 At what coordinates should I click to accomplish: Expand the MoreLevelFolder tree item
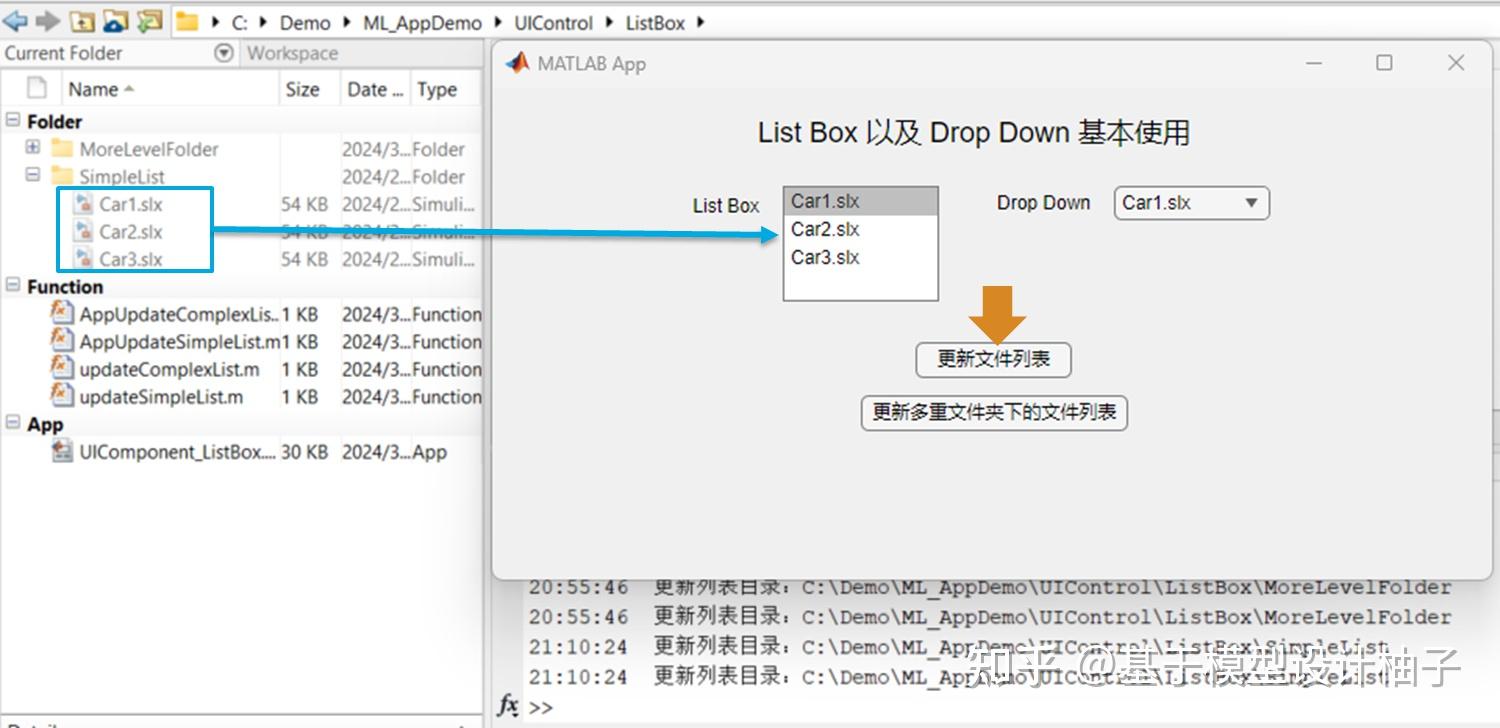(x=33, y=148)
